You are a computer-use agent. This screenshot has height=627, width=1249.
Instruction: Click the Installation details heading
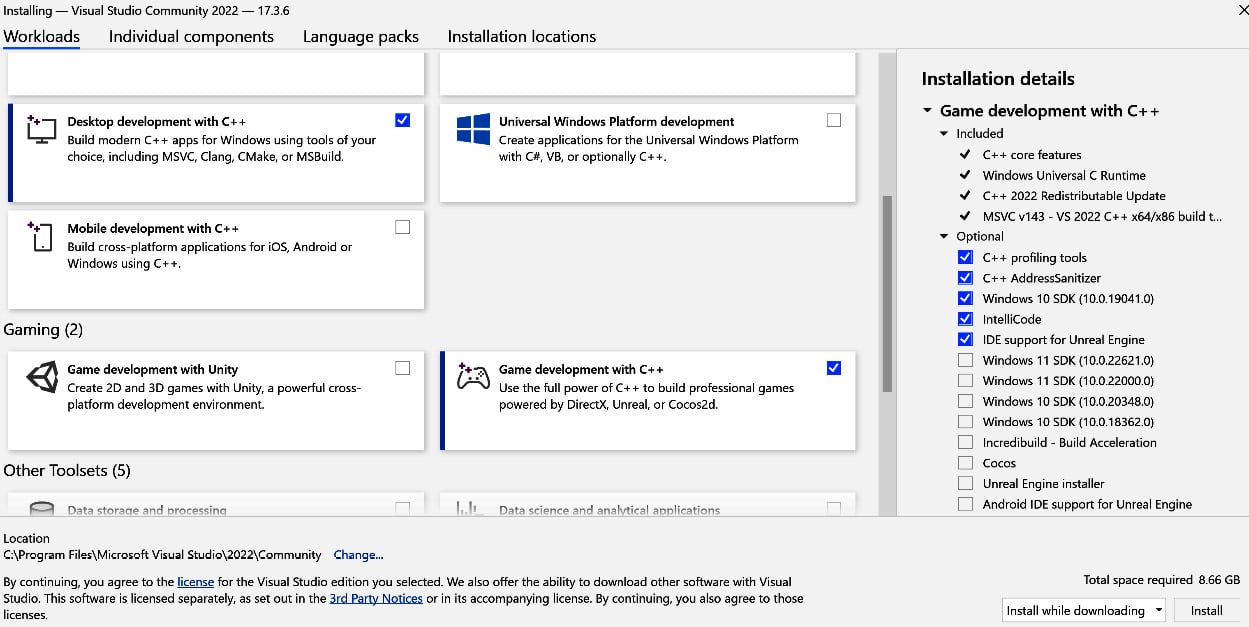(998, 79)
